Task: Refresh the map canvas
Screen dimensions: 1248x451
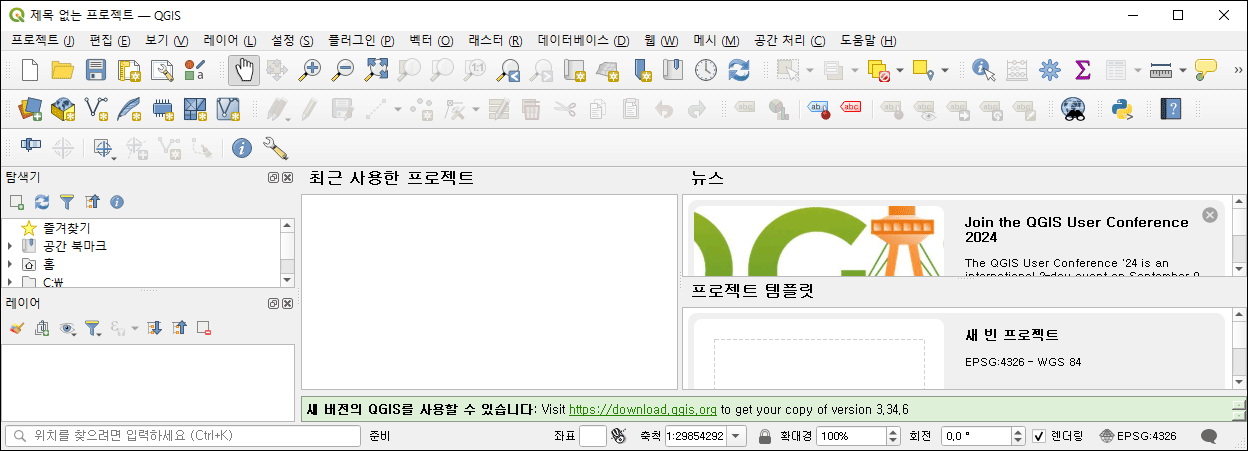Action: click(739, 70)
